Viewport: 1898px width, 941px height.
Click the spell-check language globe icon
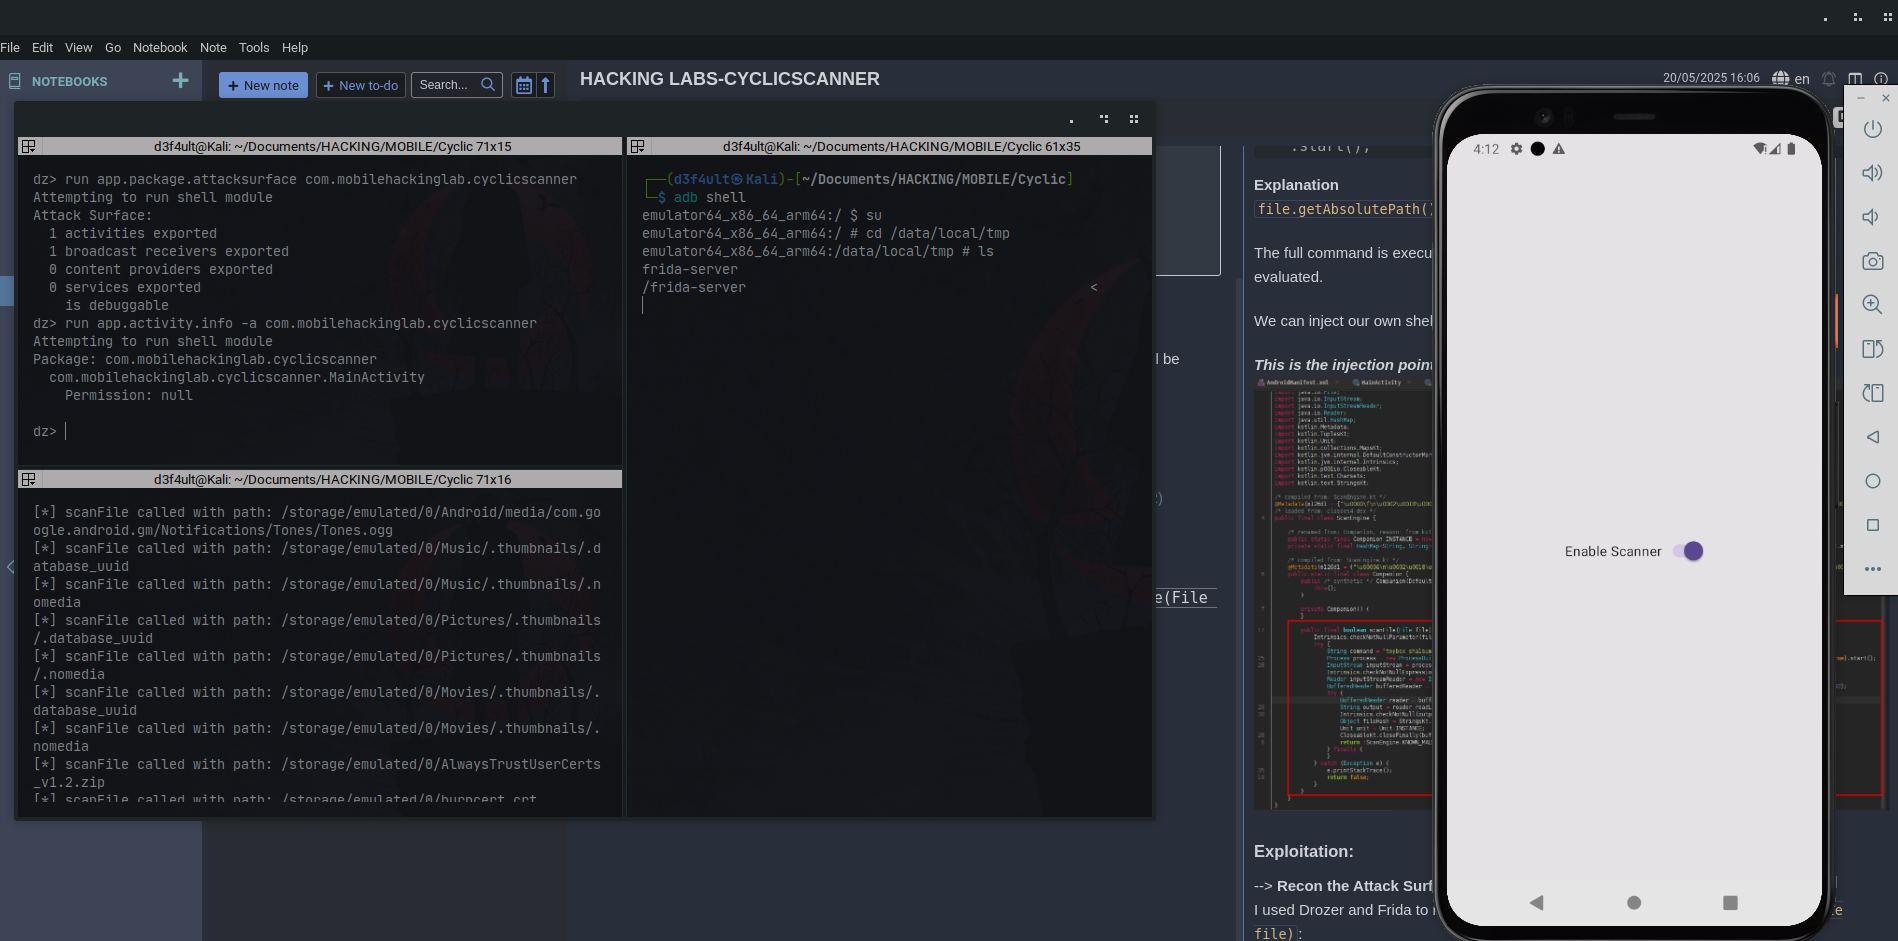(x=1780, y=78)
